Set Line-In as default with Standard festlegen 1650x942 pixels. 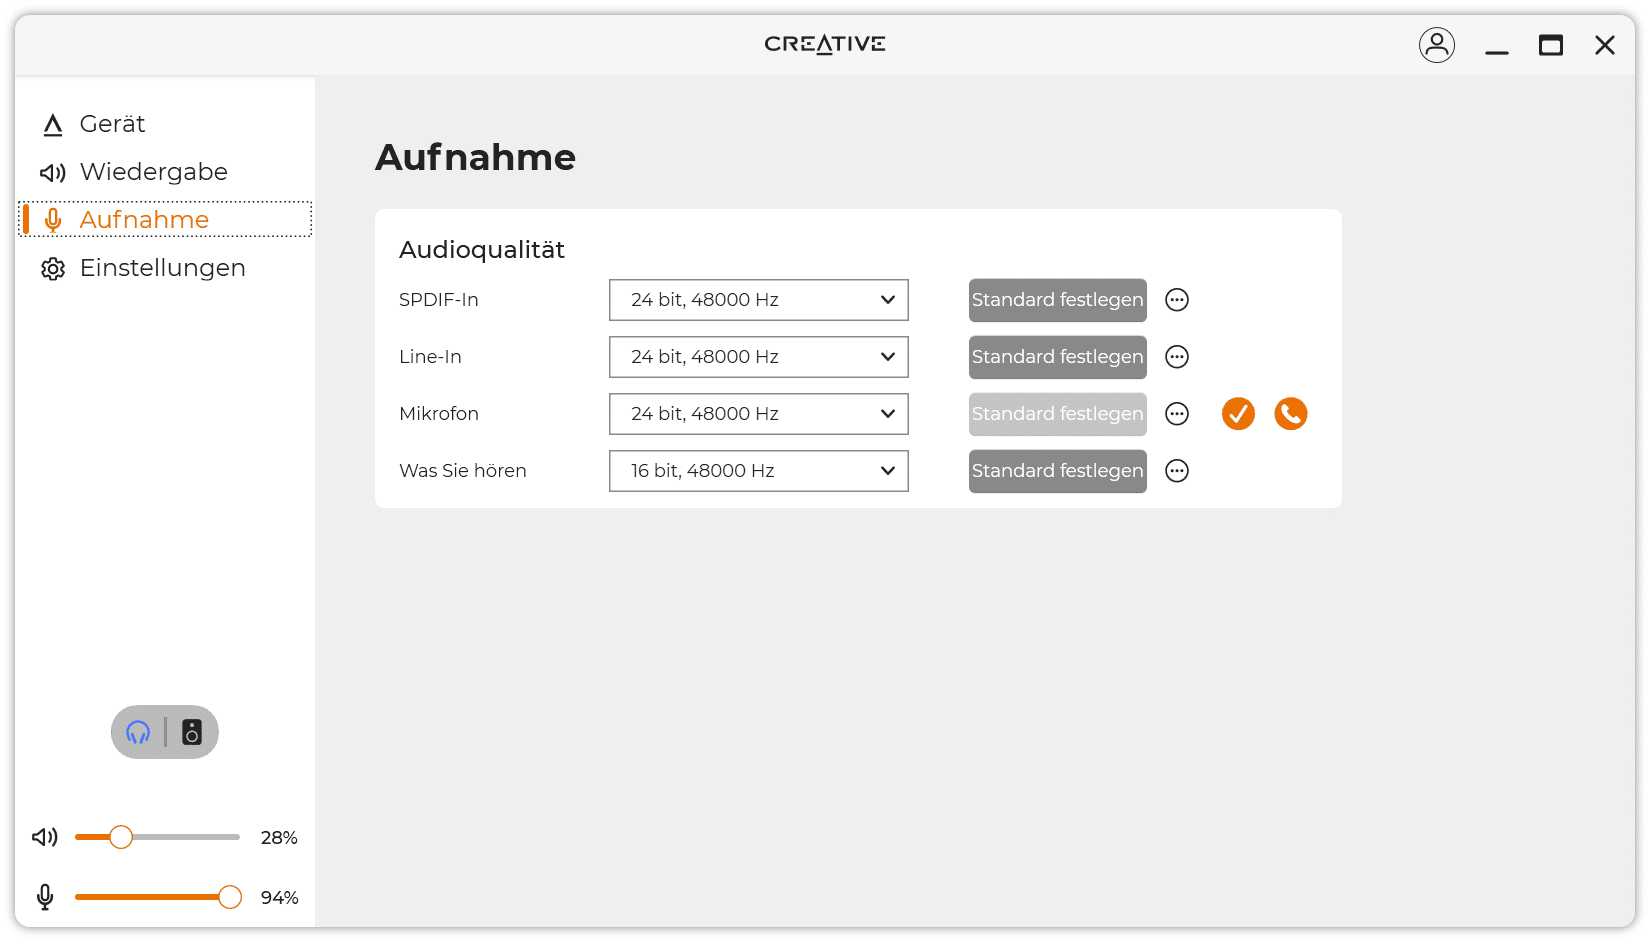[1057, 357]
